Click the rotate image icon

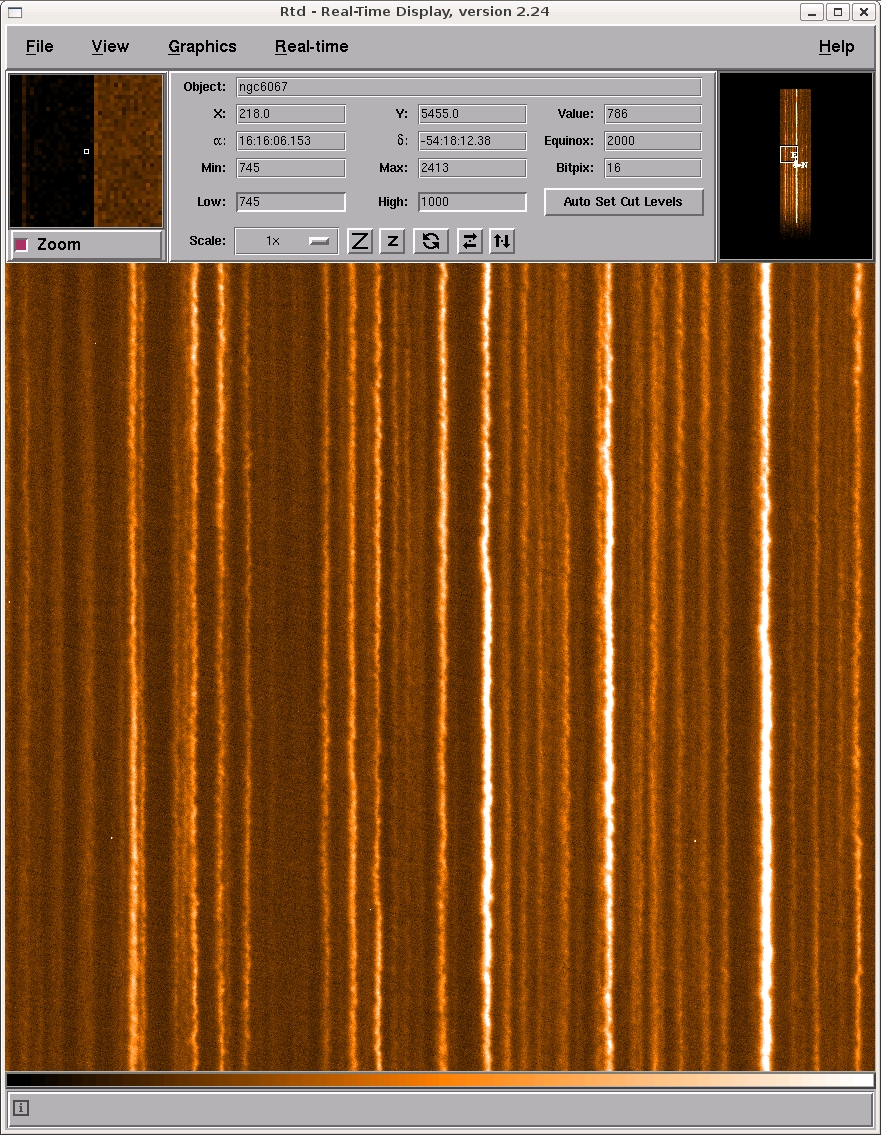431,241
